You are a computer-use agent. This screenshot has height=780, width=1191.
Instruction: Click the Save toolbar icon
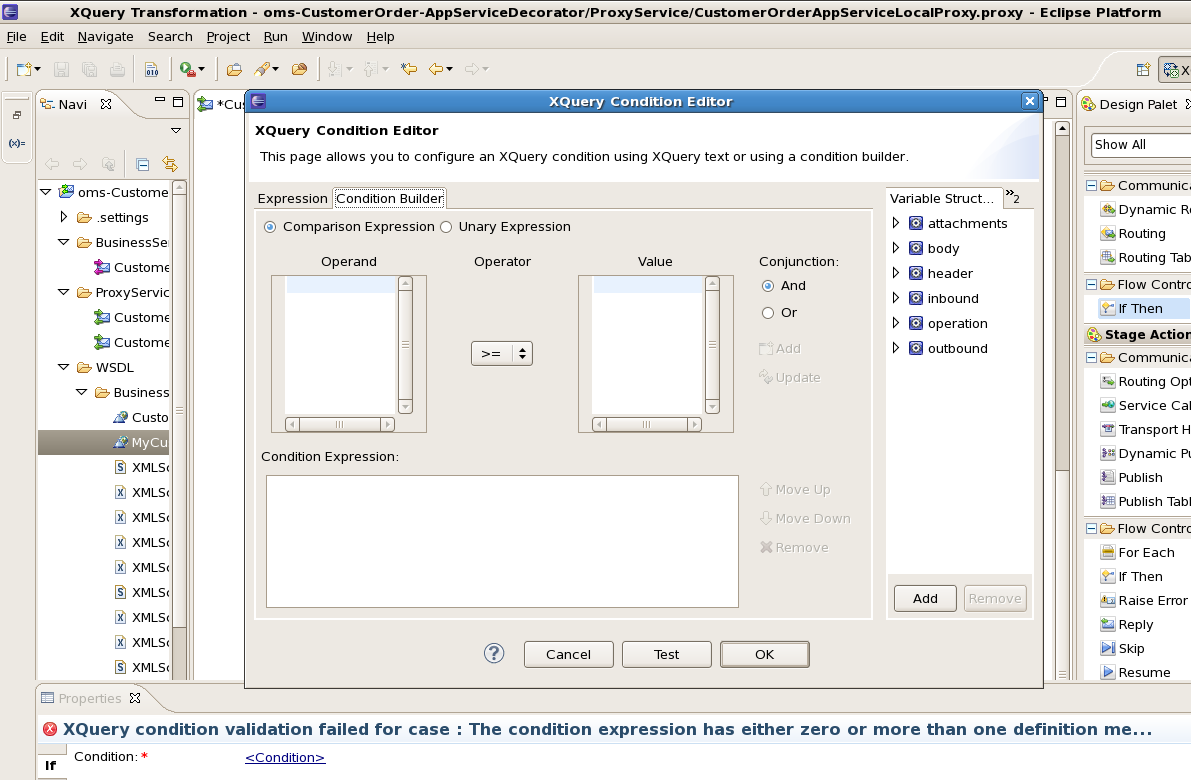(x=62, y=69)
